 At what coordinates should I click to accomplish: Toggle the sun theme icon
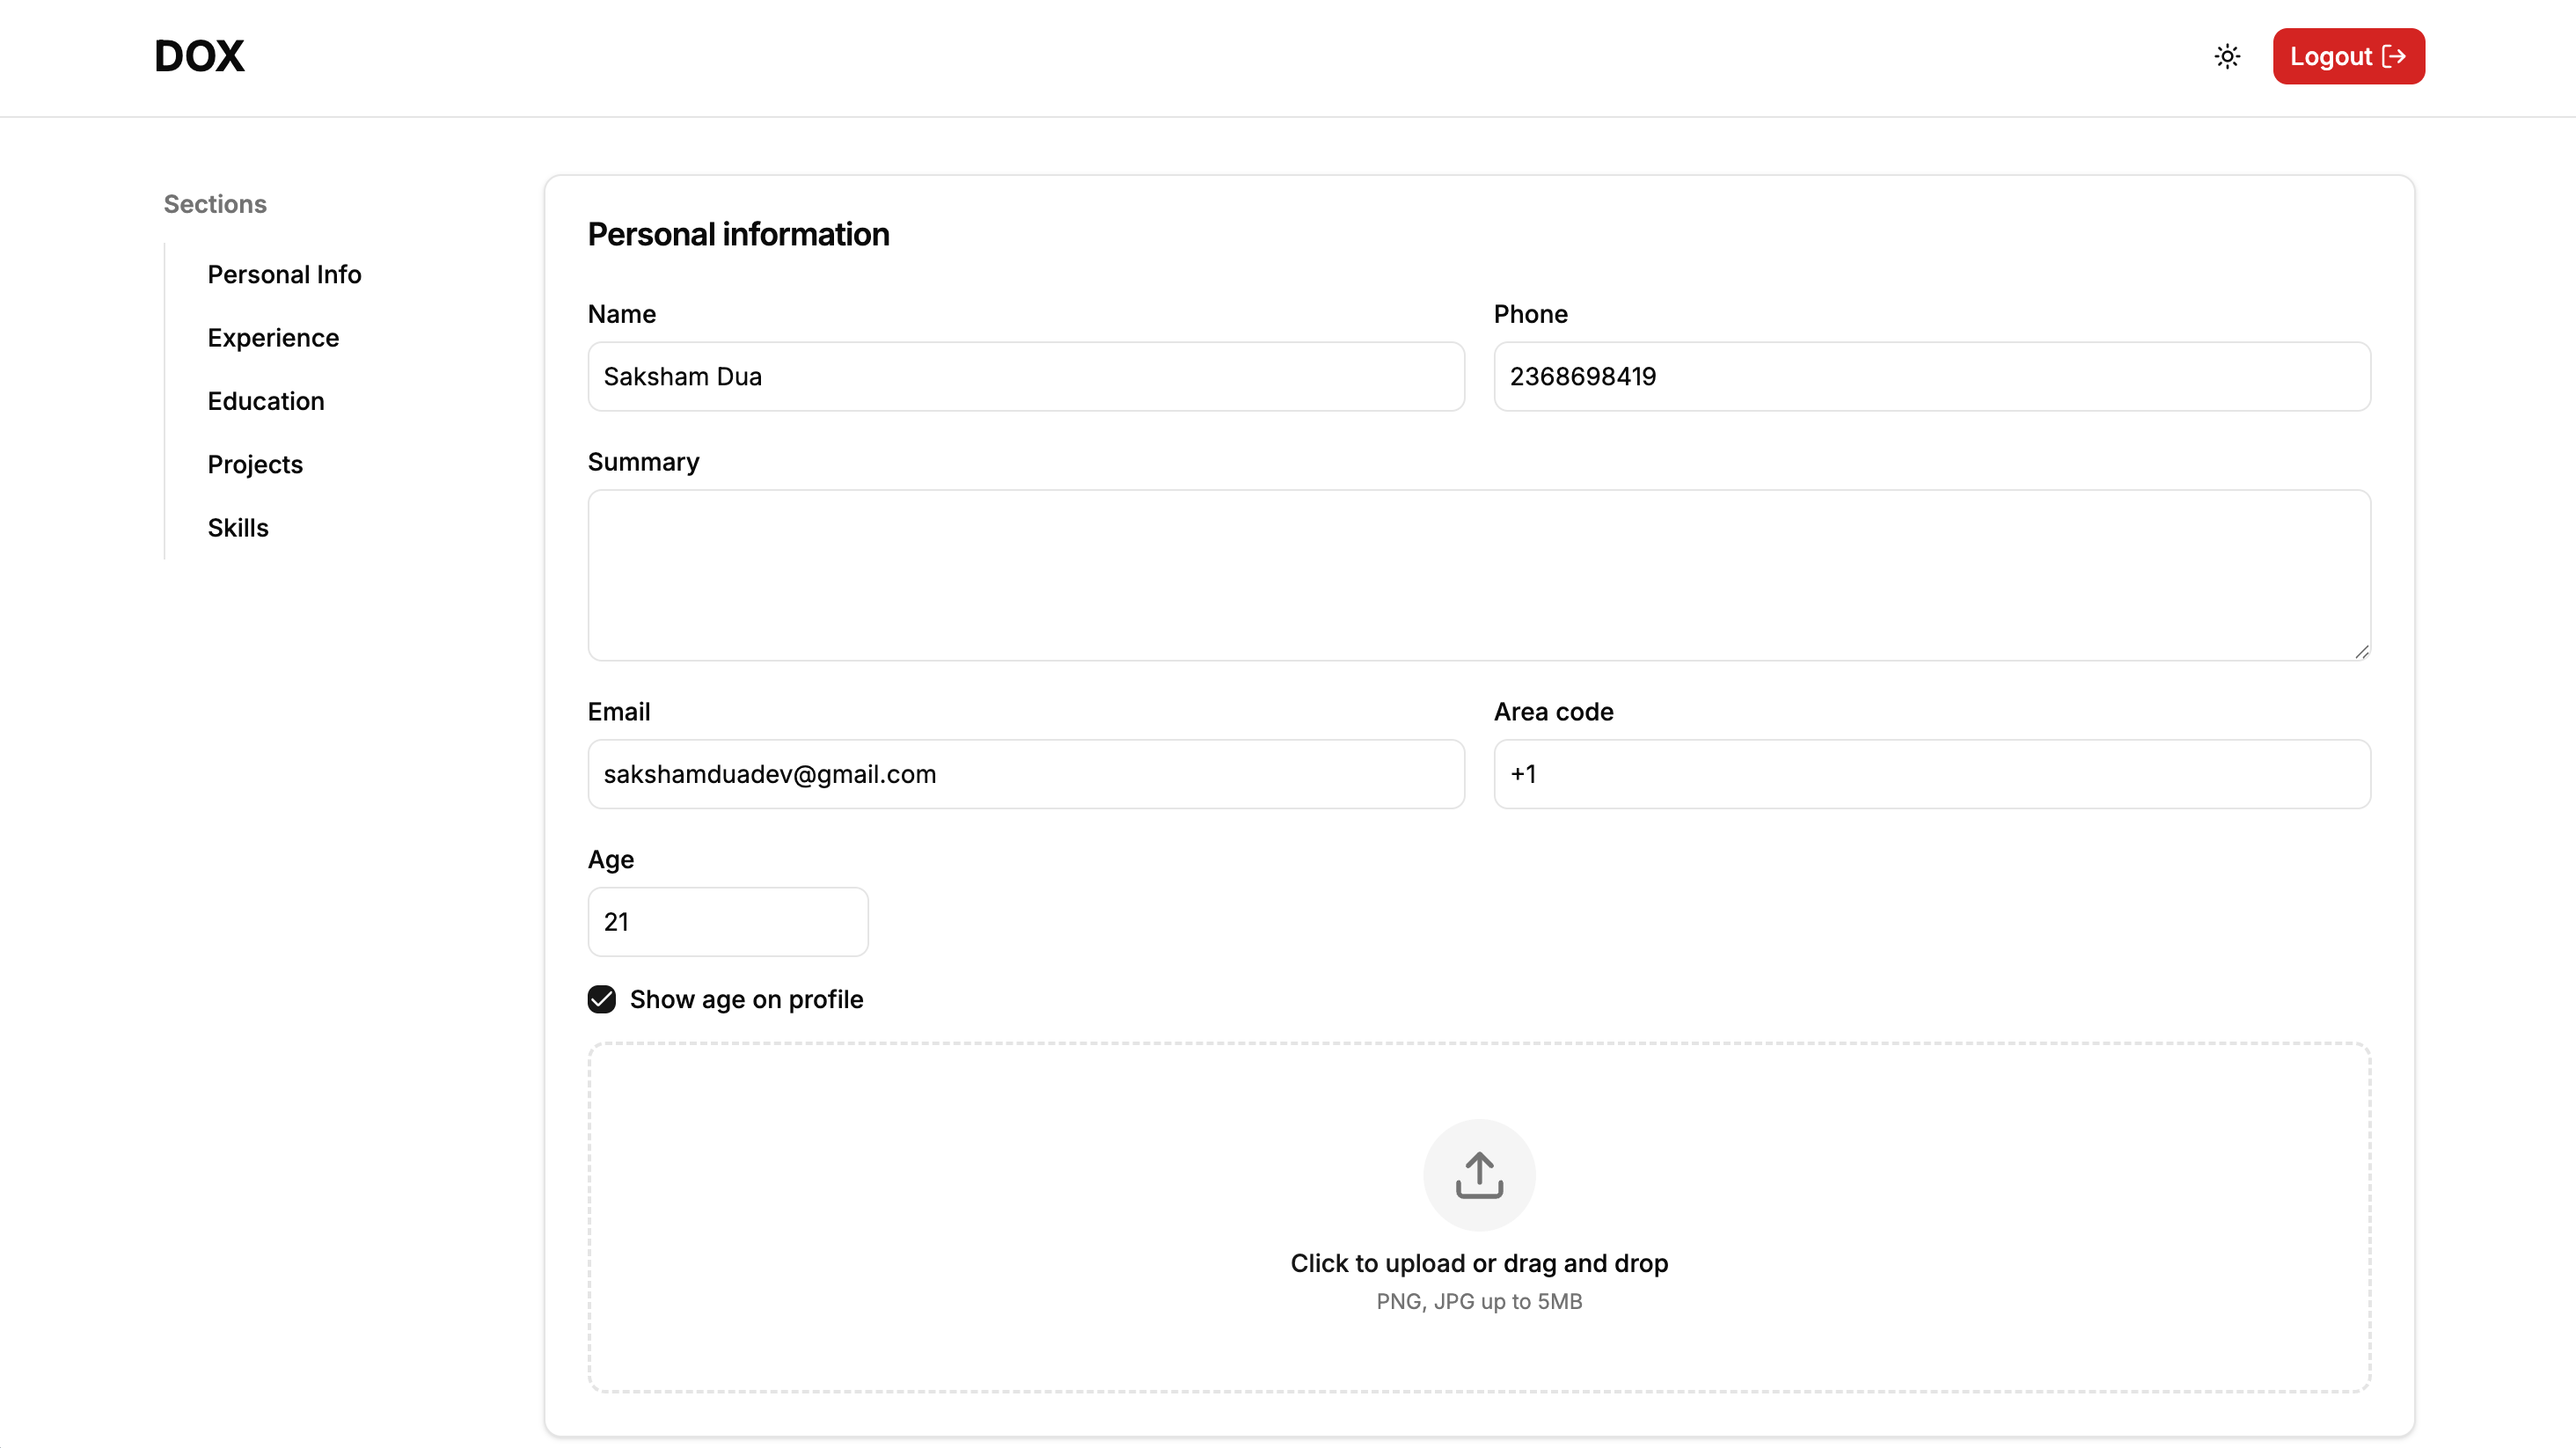(2227, 56)
